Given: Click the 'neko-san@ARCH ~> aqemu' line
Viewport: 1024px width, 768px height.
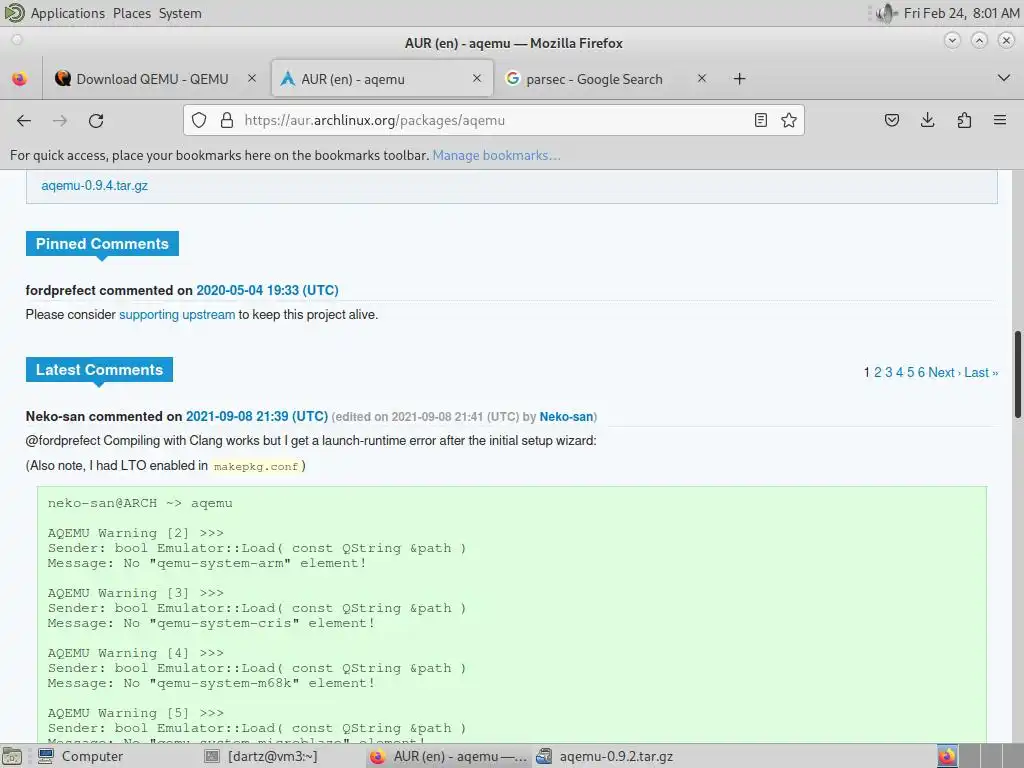Looking at the screenshot, I should coord(140,504).
